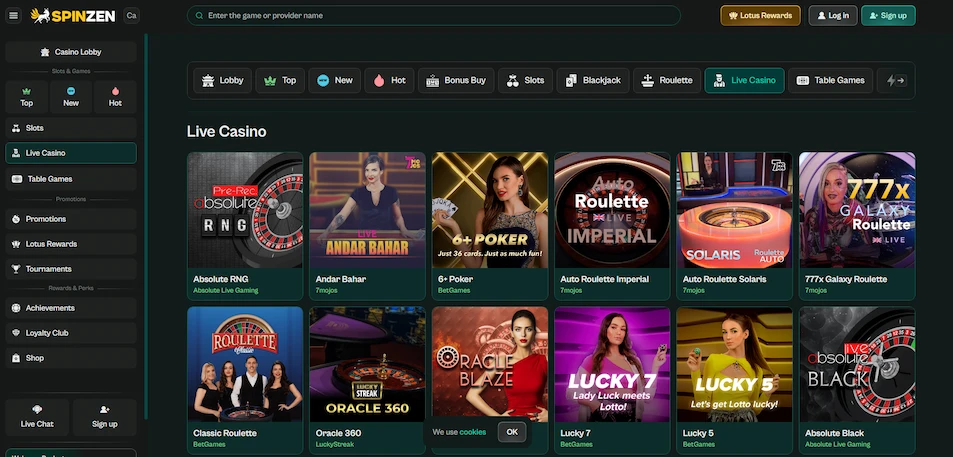Click the '777x Galaxy Roulette' title text

point(846,280)
